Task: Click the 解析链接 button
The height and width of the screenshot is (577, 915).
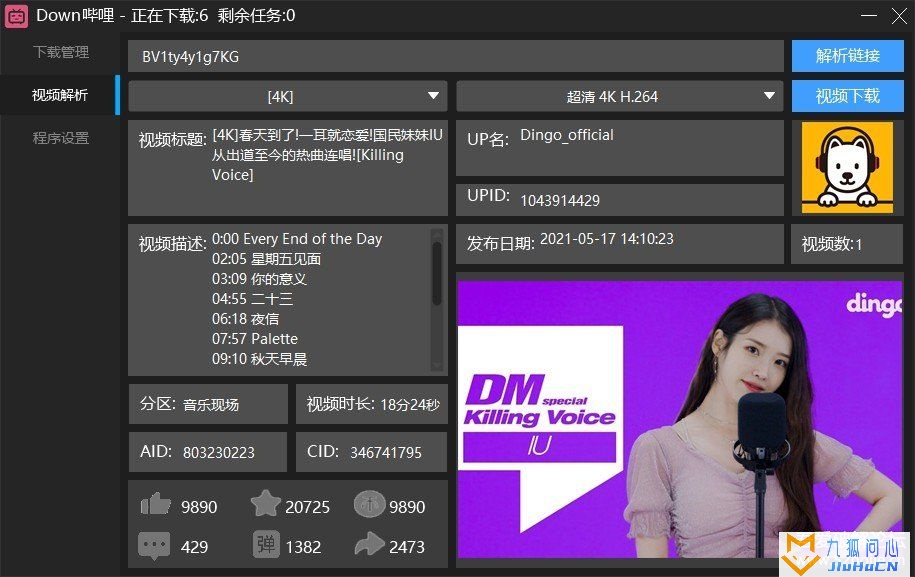Action: point(847,56)
